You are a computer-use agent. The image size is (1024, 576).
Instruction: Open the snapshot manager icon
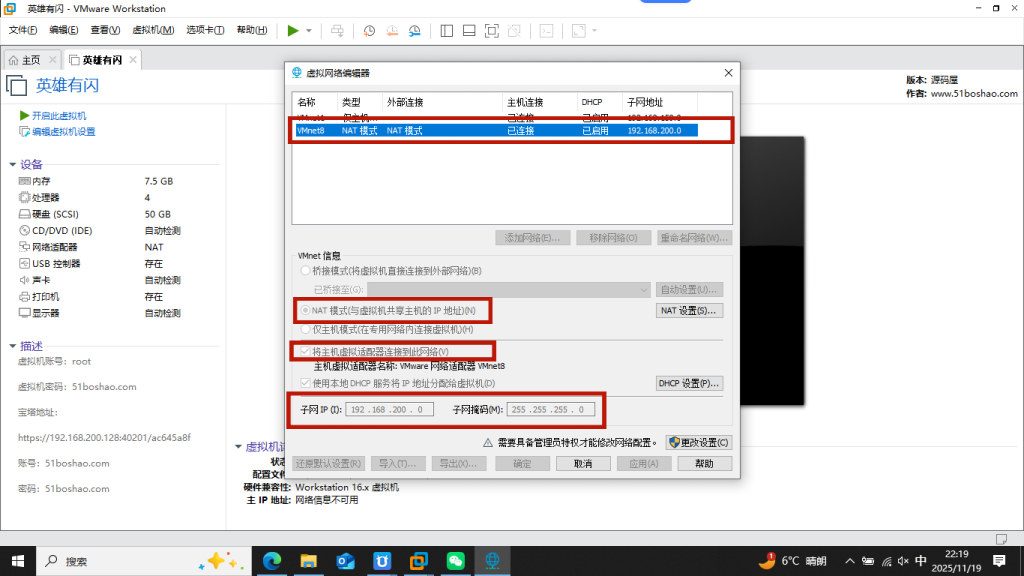[x=415, y=31]
